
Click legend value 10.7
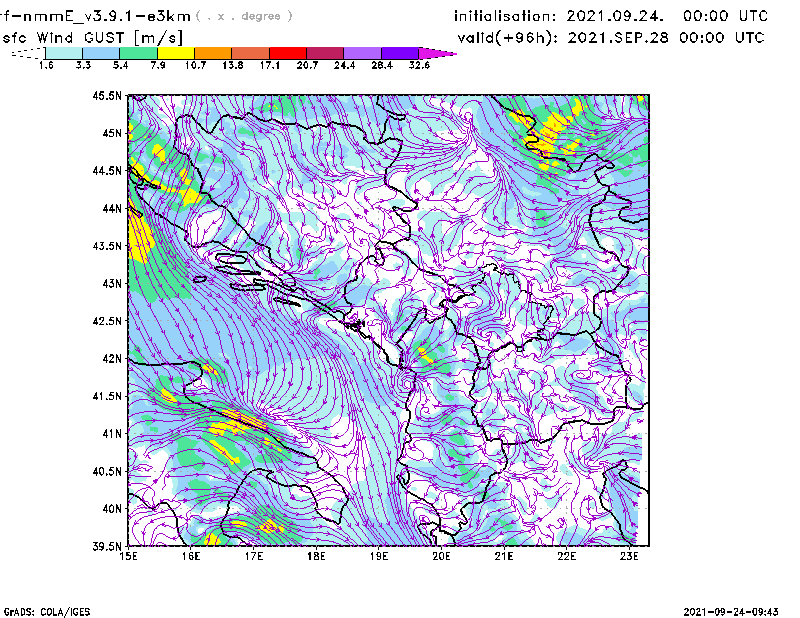point(195,65)
